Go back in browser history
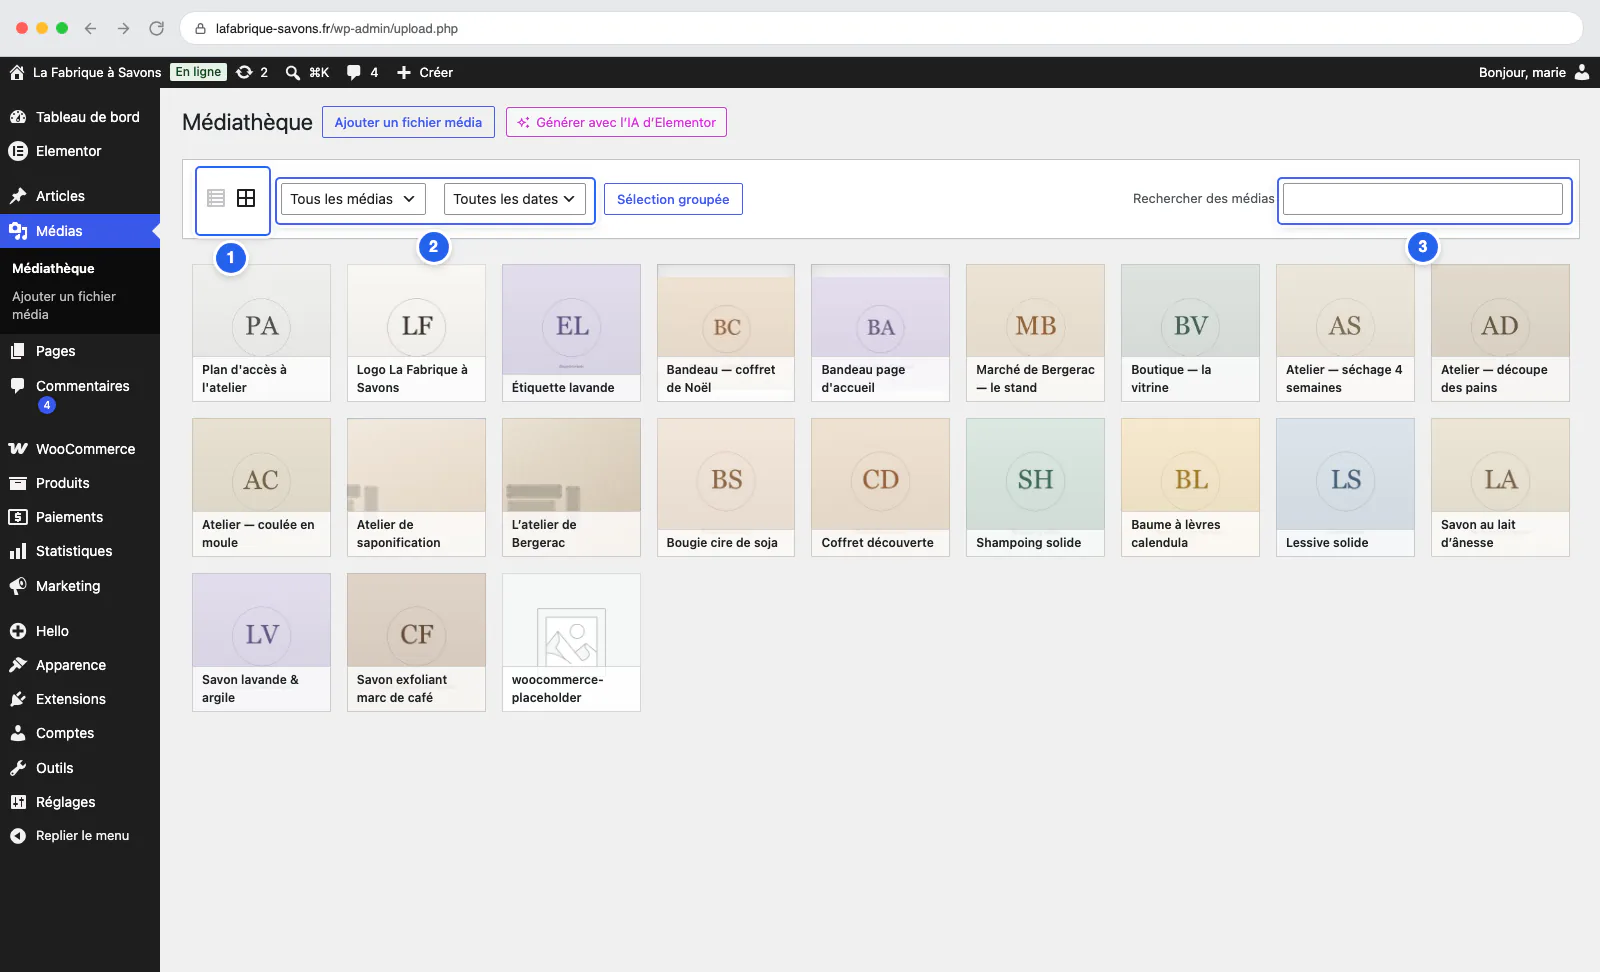1600x972 pixels. coord(91,28)
